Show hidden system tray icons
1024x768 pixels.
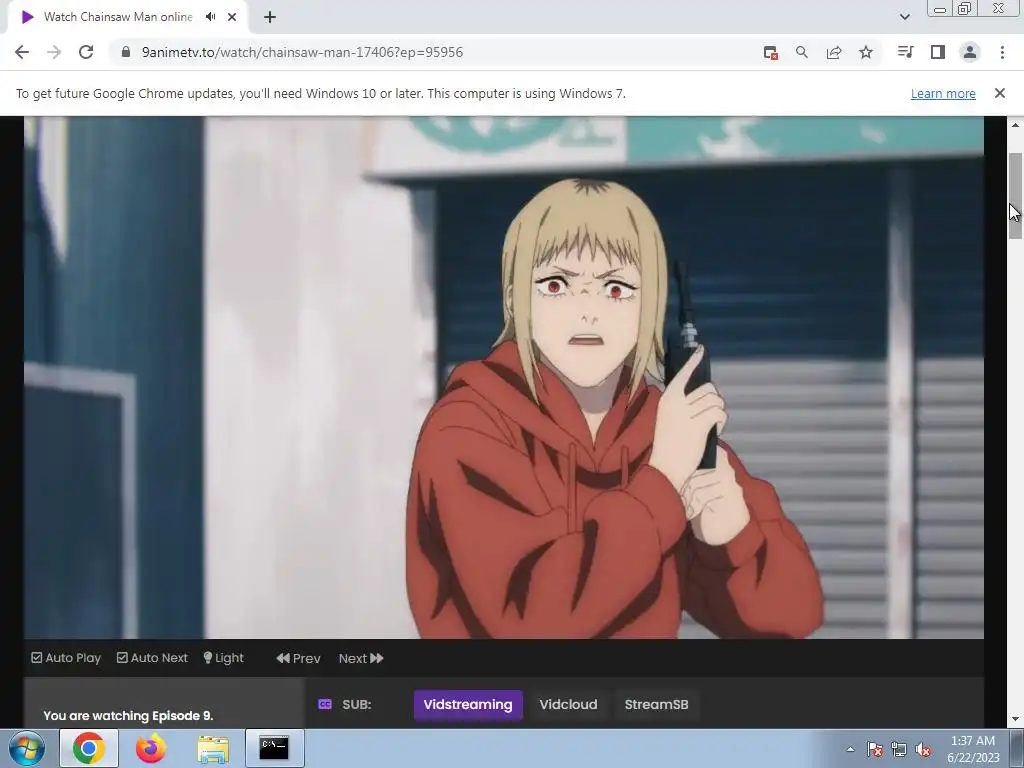850,749
